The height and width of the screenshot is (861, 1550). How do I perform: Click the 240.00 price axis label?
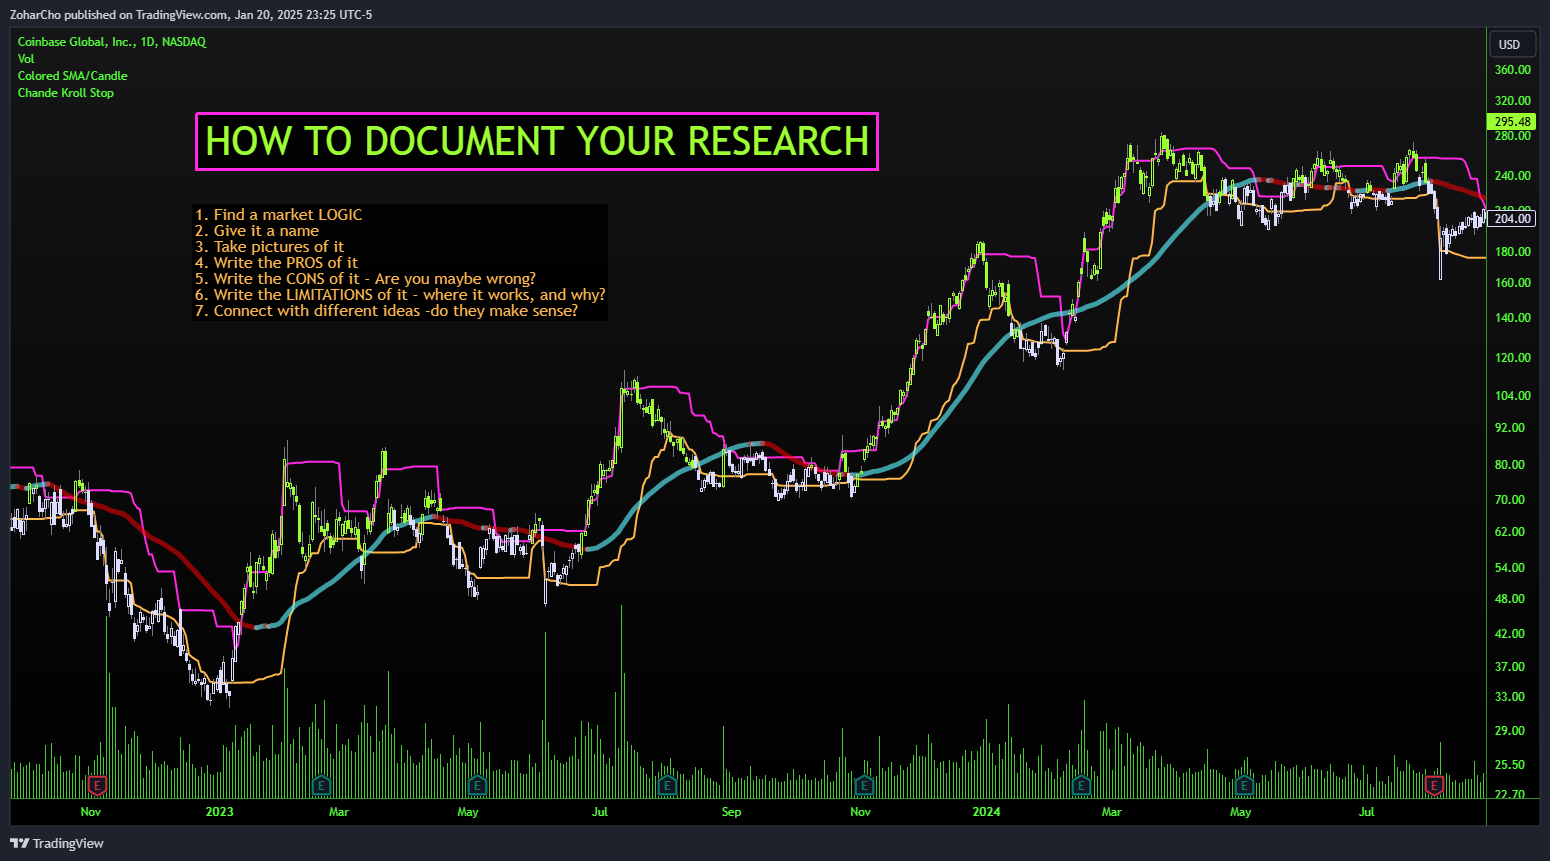pyautogui.click(x=1513, y=176)
